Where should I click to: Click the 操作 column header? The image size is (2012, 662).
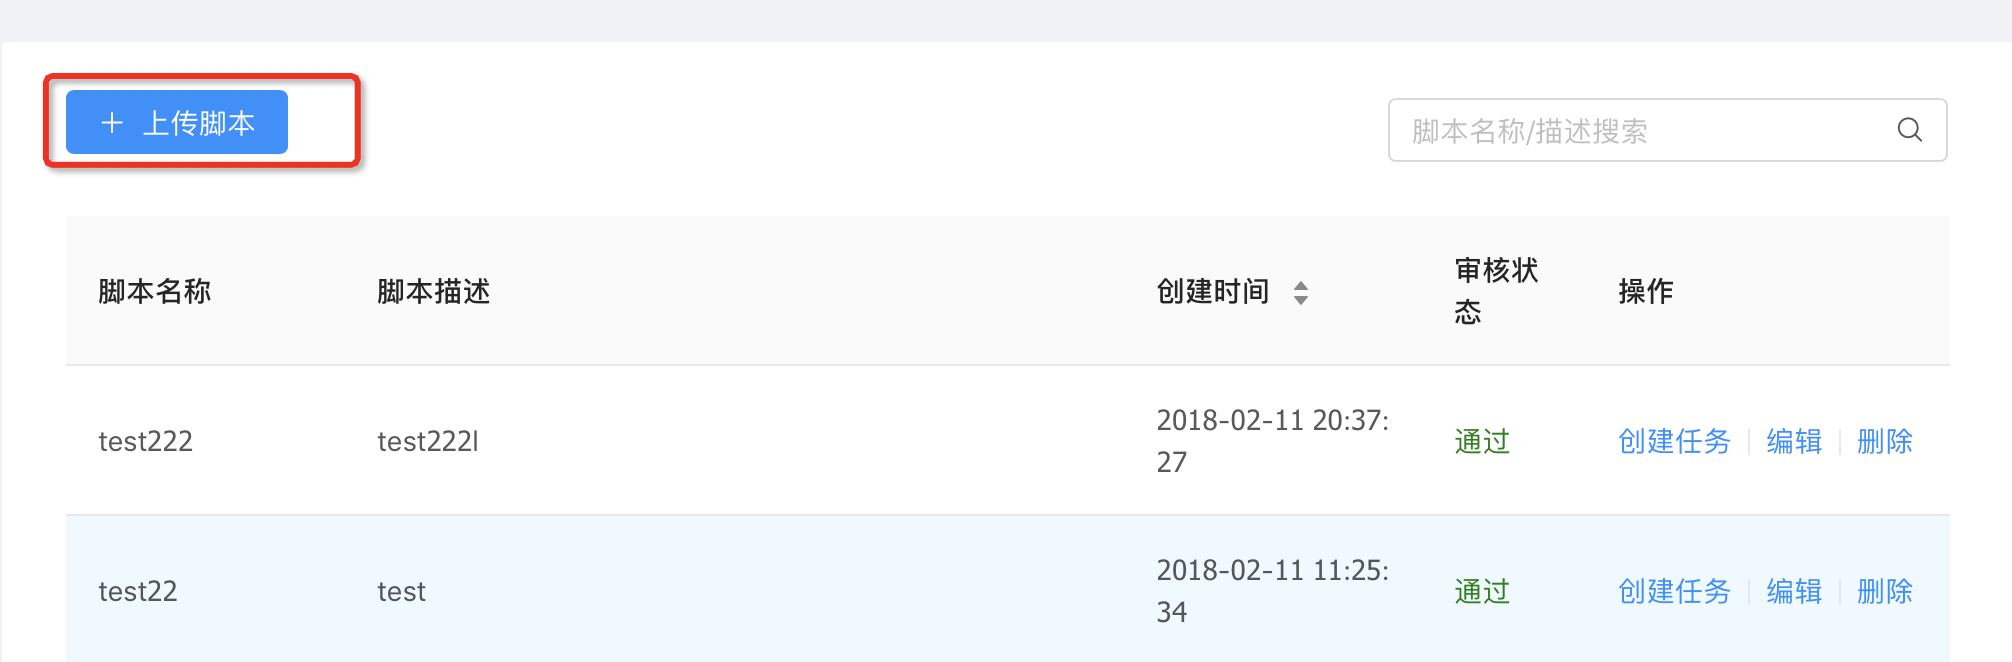coord(1646,291)
